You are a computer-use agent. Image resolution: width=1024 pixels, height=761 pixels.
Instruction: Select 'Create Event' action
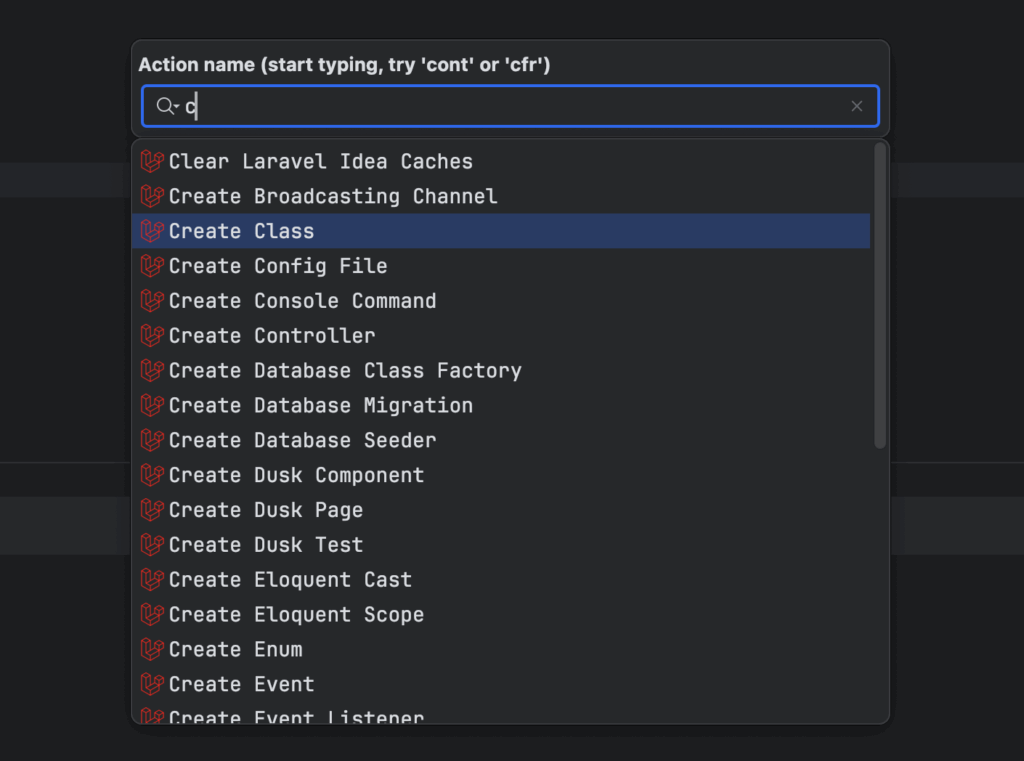501,684
